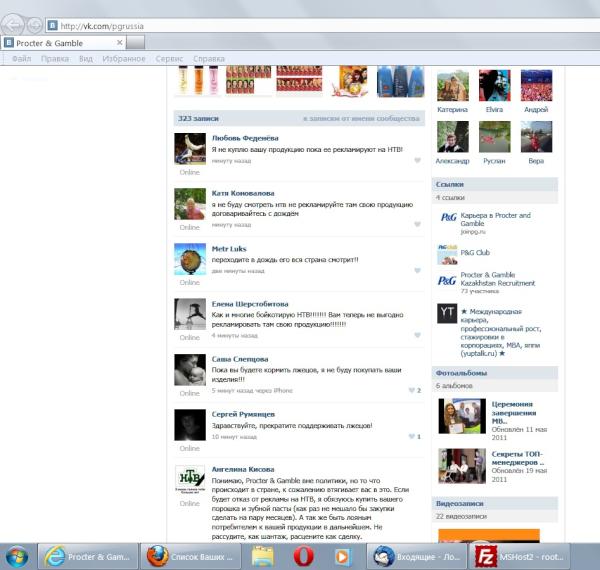This screenshot has width=600, height=570.
Task: Open member Андрей's photo
Action: (536, 85)
